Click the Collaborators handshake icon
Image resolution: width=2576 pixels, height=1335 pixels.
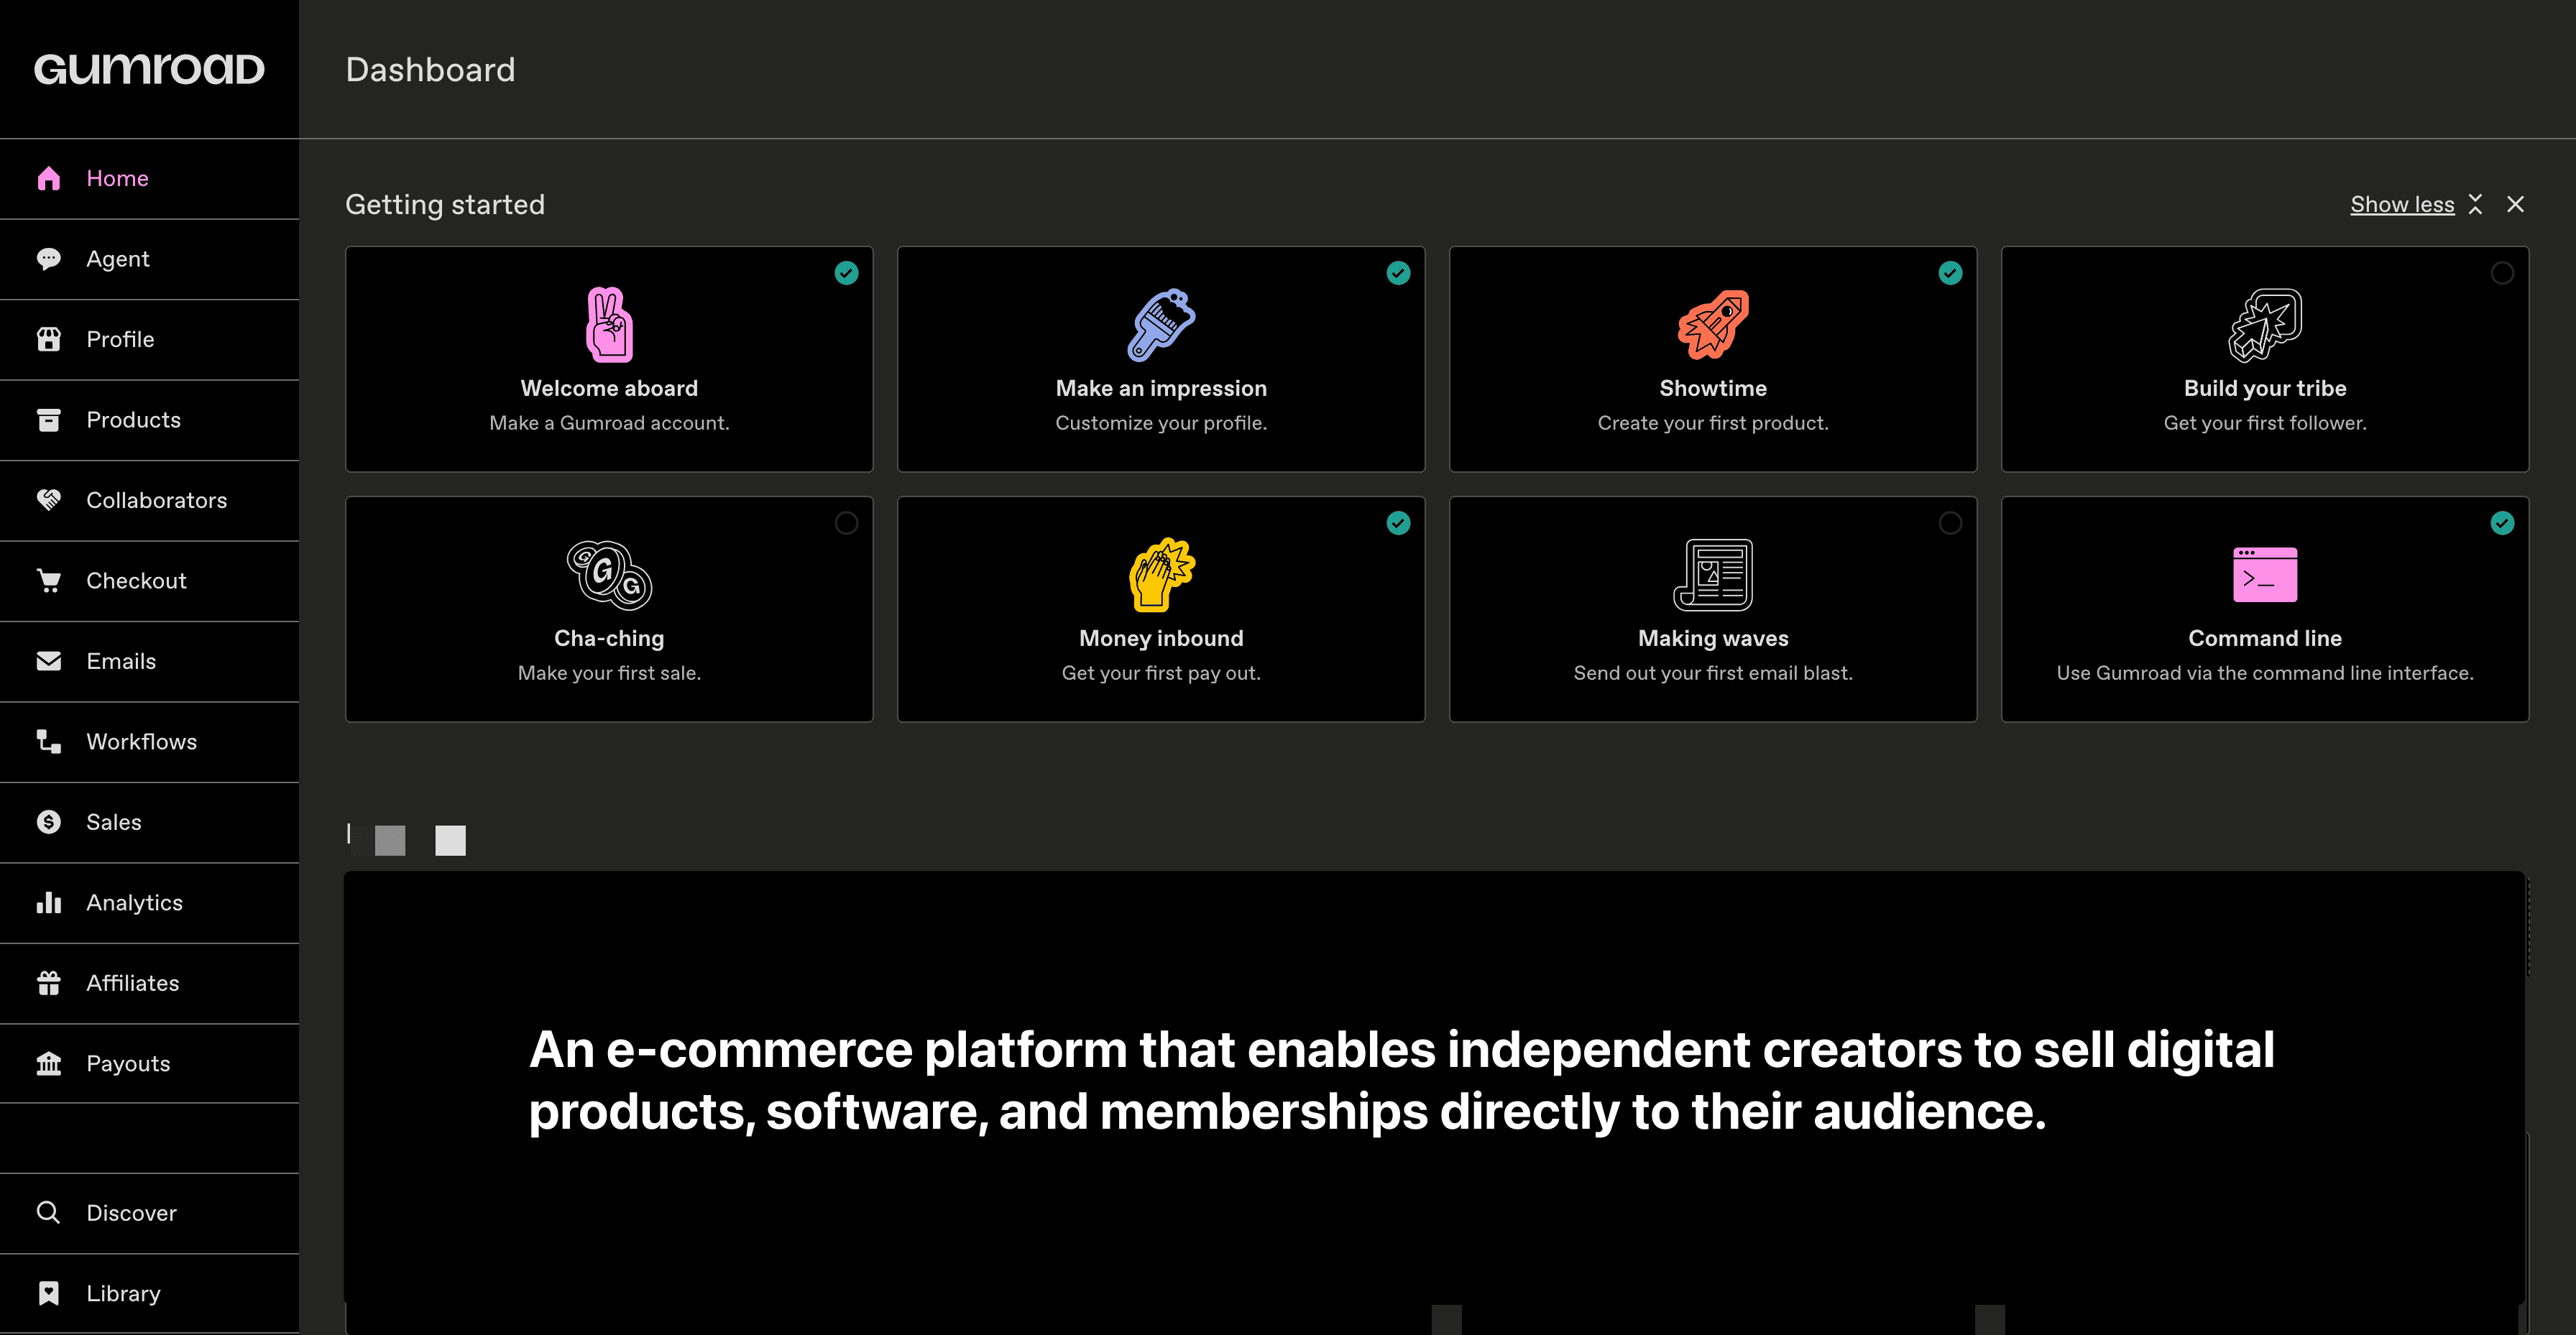[48, 500]
